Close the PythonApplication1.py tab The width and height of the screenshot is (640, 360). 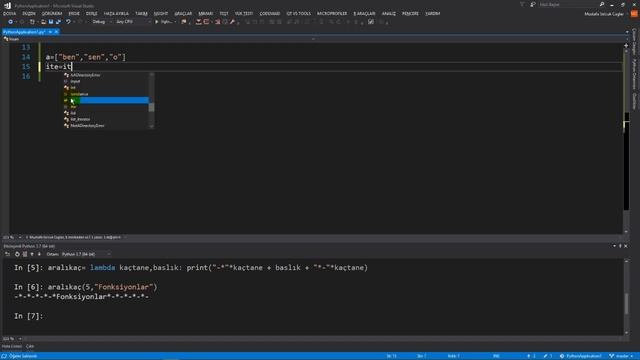[56, 32]
